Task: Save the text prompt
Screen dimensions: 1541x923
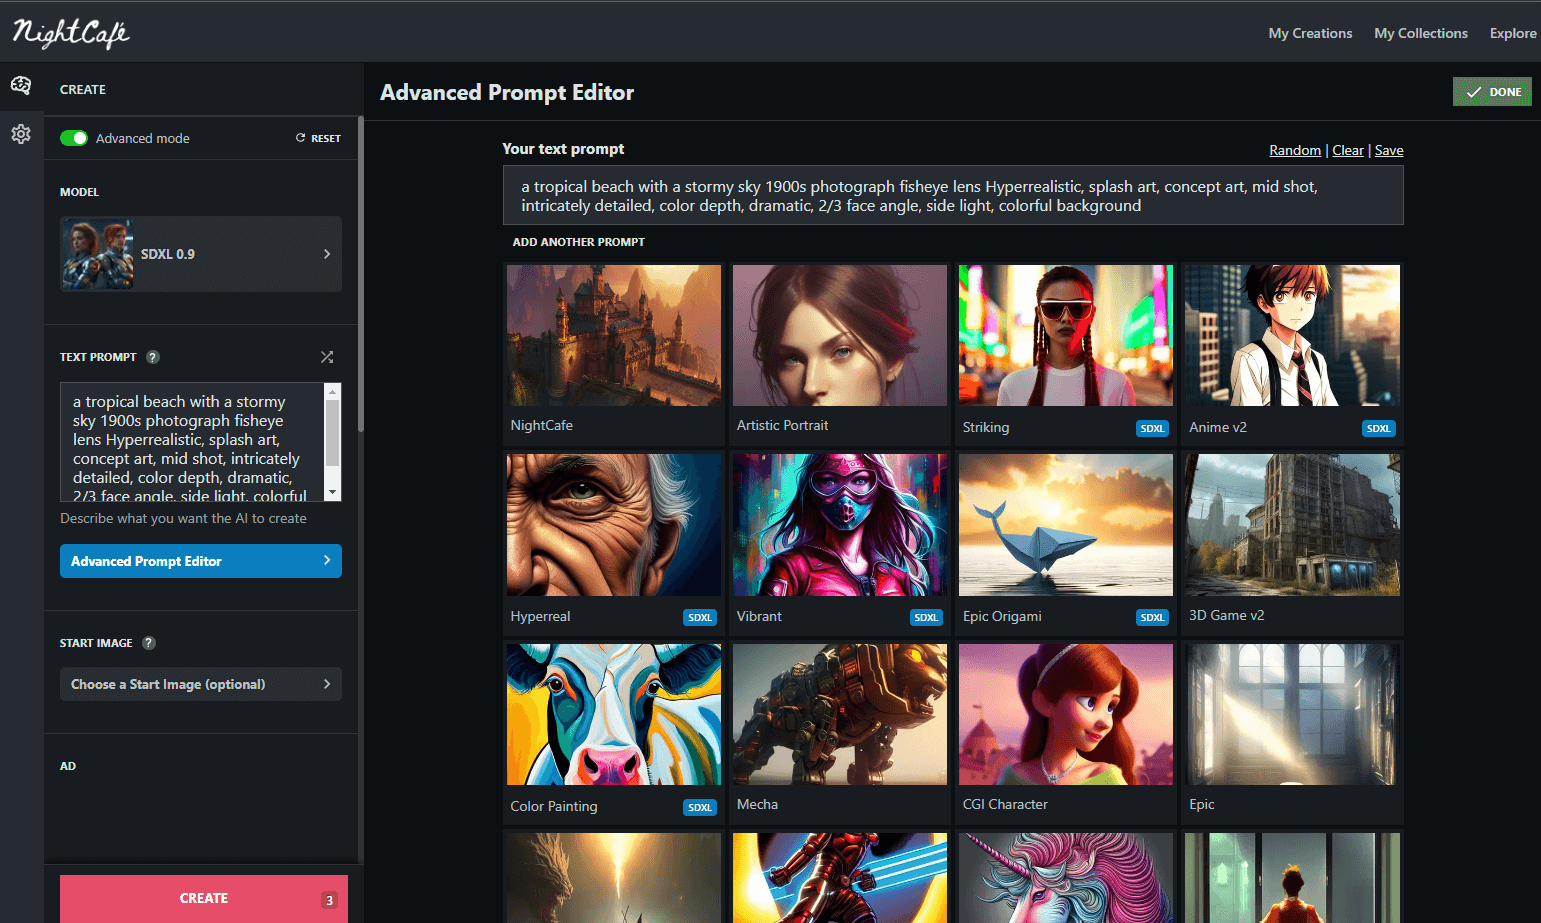Action: (x=1389, y=150)
